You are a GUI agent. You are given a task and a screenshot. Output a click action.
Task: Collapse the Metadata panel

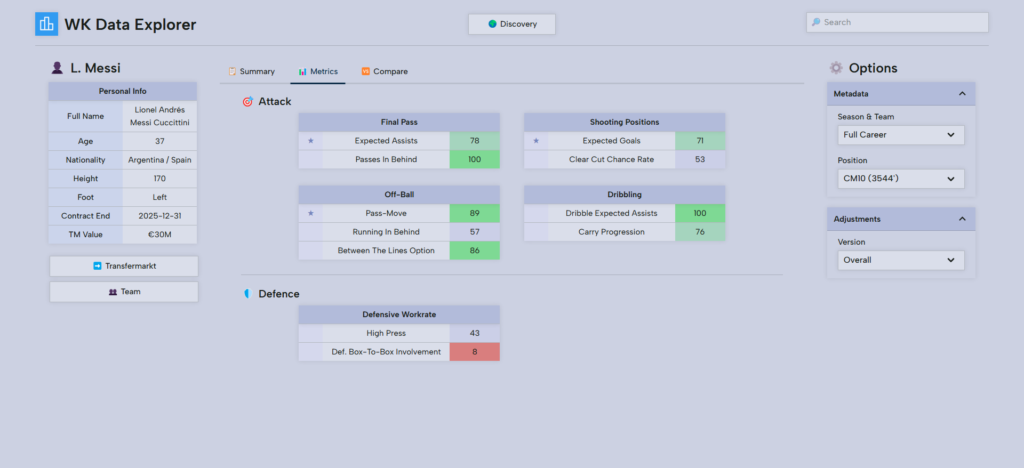click(961, 94)
